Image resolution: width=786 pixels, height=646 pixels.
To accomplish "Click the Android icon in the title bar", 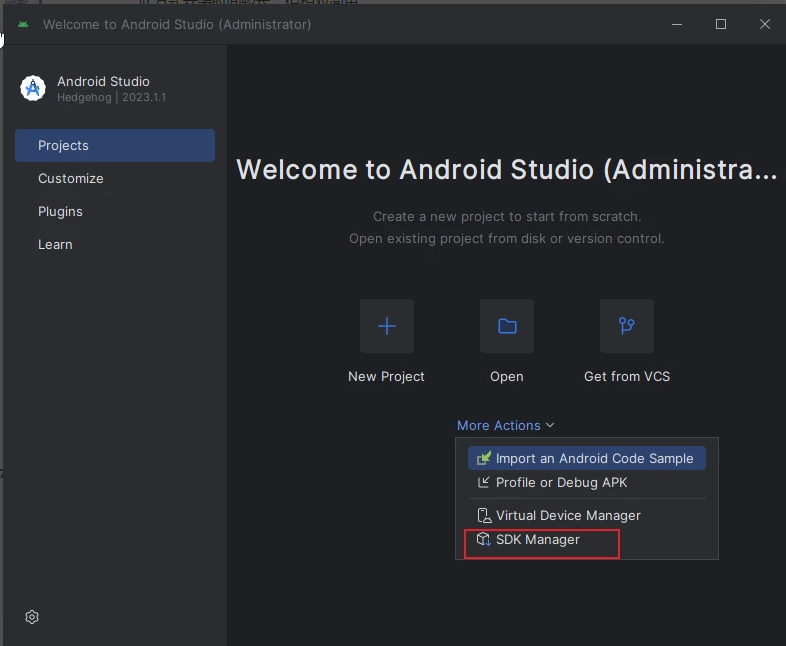I will (23, 24).
